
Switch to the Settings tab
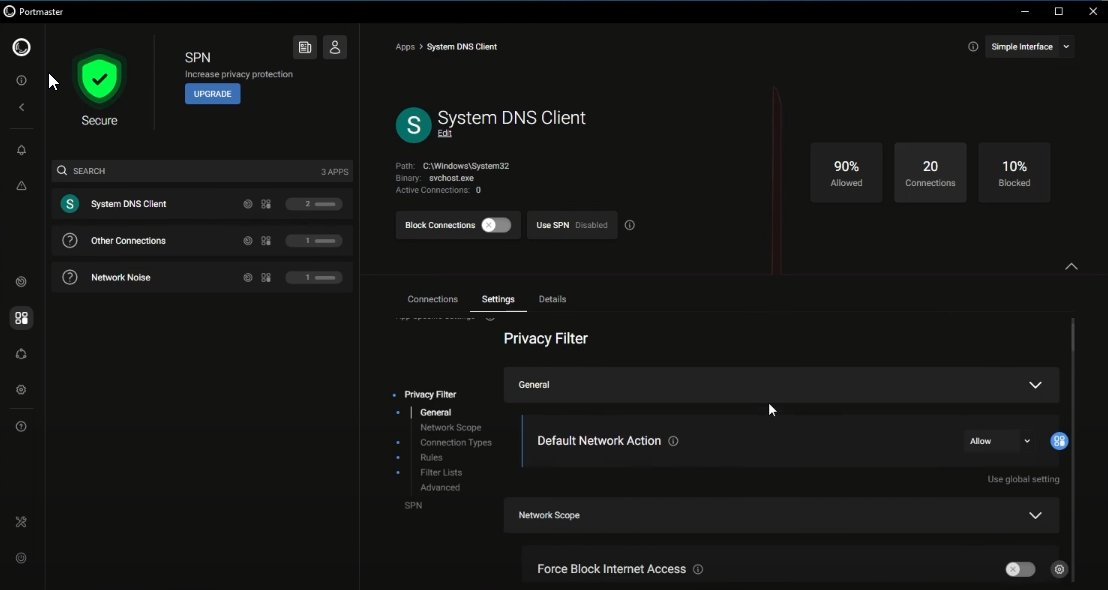[x=498, y=299]
